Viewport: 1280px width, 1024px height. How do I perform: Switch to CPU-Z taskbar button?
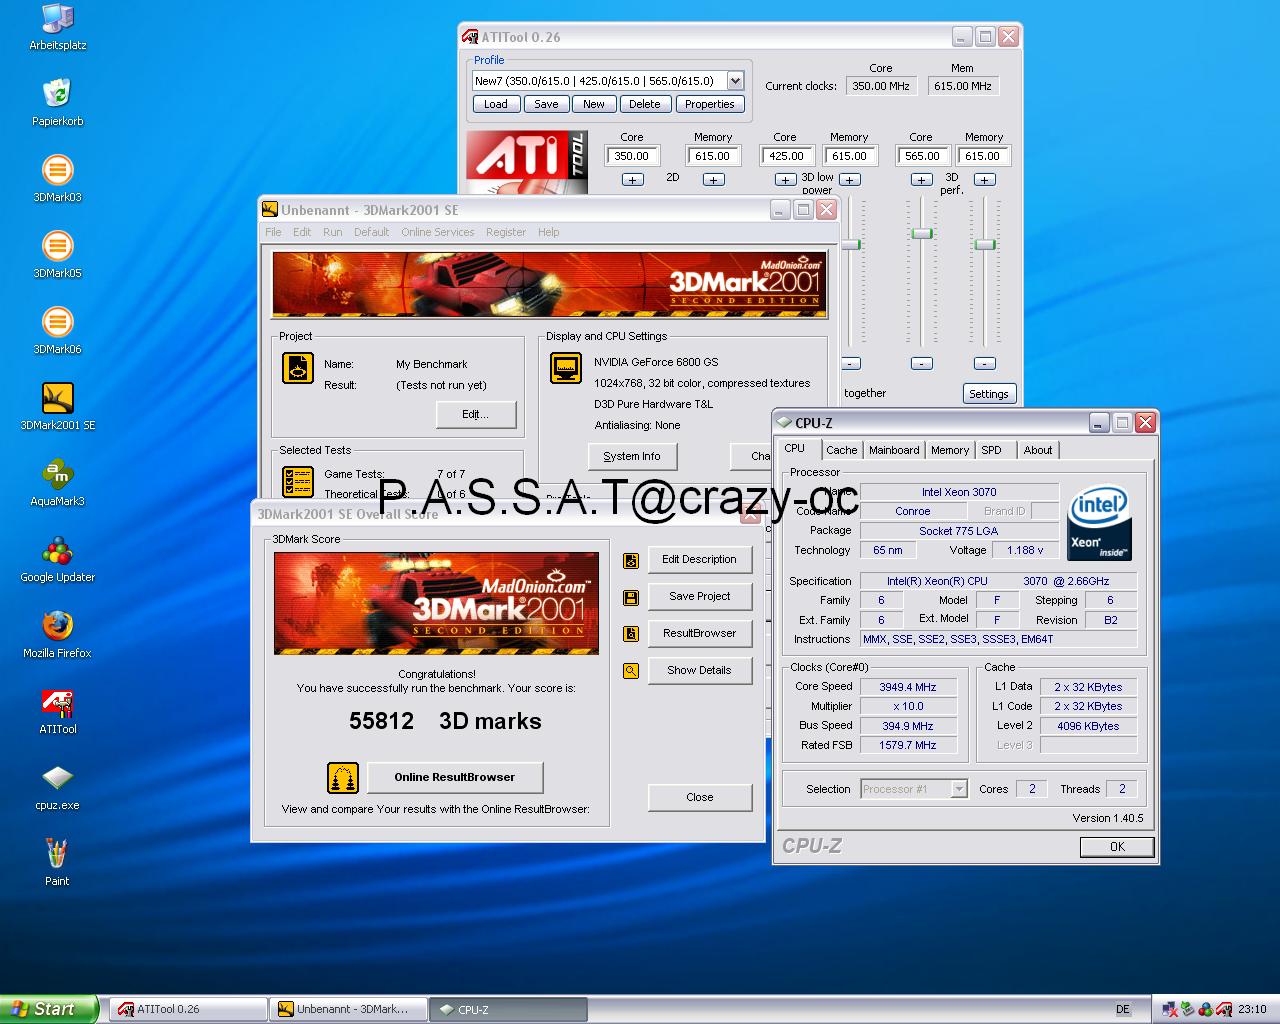pos(510,1009)
